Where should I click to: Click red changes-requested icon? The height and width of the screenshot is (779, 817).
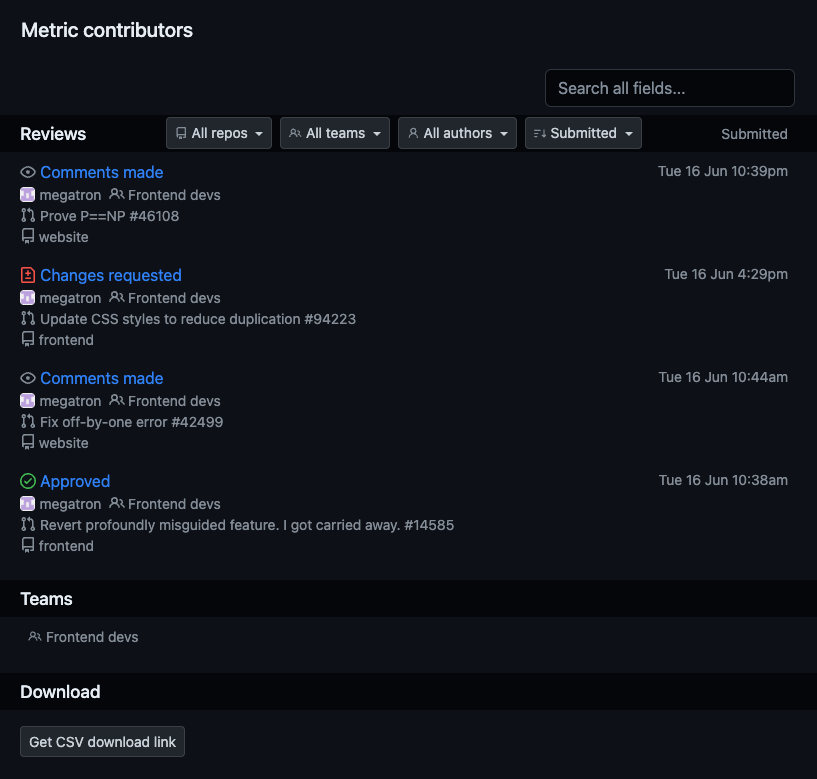pos(28,275)
